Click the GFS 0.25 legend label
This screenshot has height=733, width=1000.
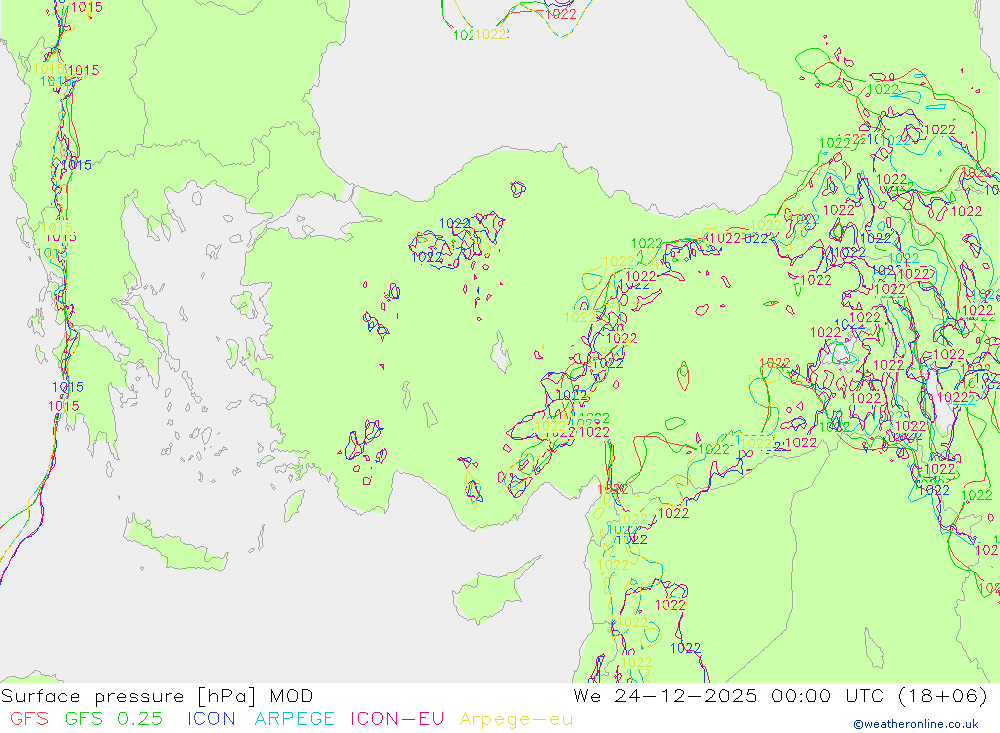pyautogui.click(x=114, y=719)
